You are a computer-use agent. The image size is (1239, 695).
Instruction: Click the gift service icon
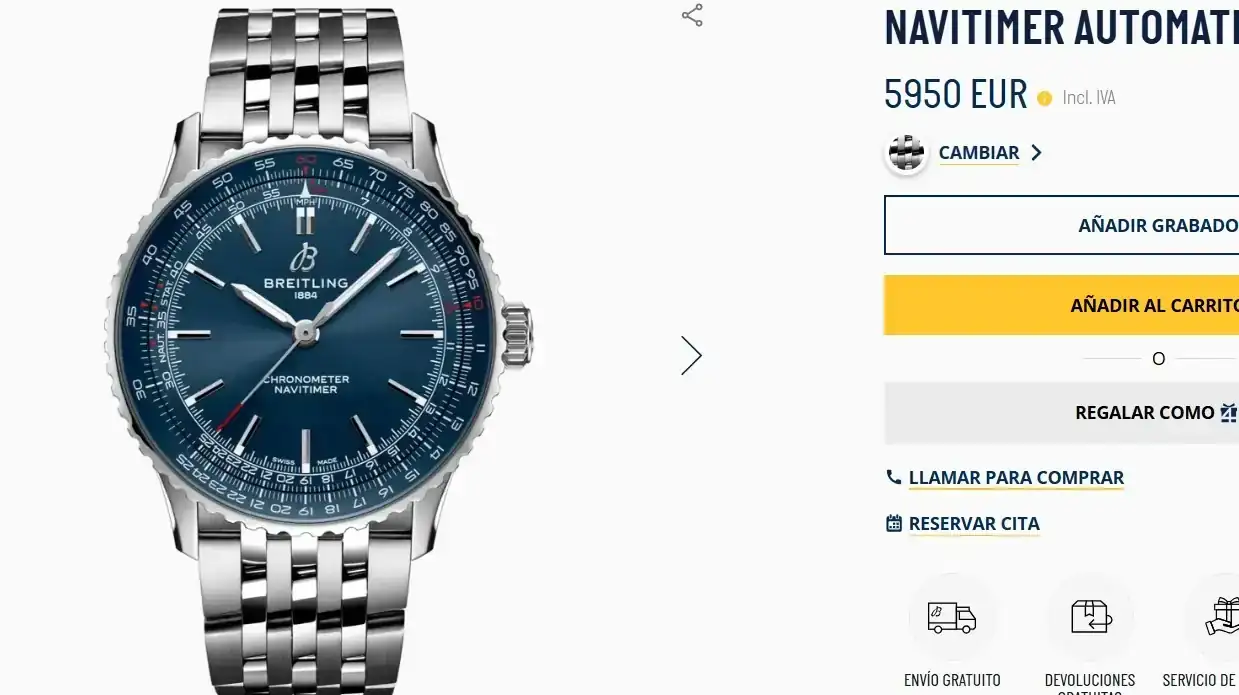tap(1220, 617)
